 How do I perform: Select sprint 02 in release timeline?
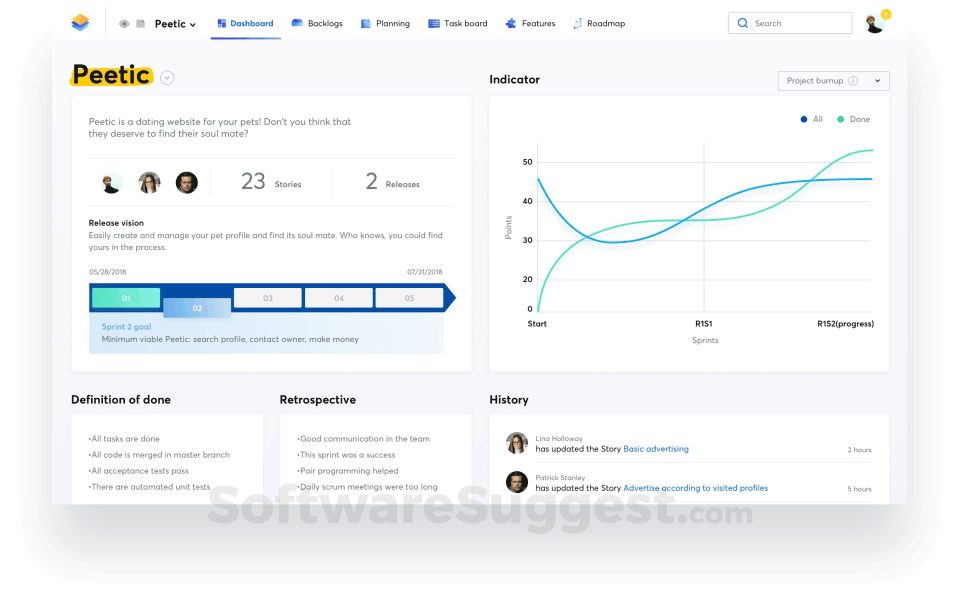coord(197,308)
